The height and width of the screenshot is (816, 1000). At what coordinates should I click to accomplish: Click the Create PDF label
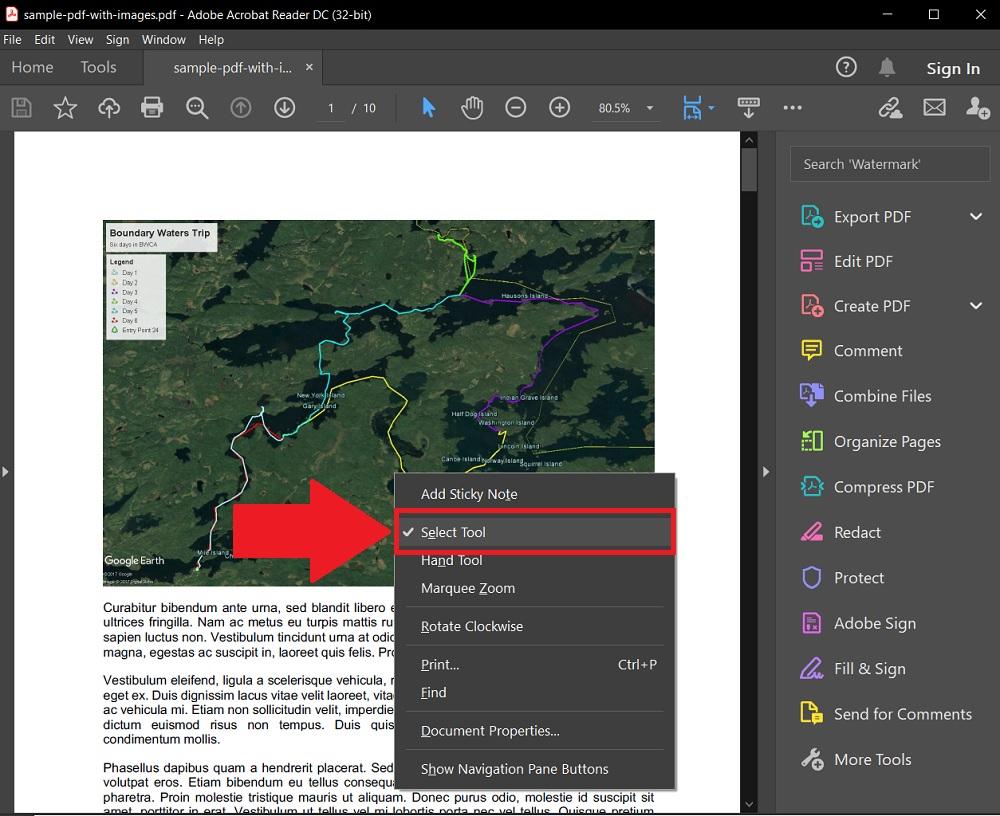tap(872, 306)
